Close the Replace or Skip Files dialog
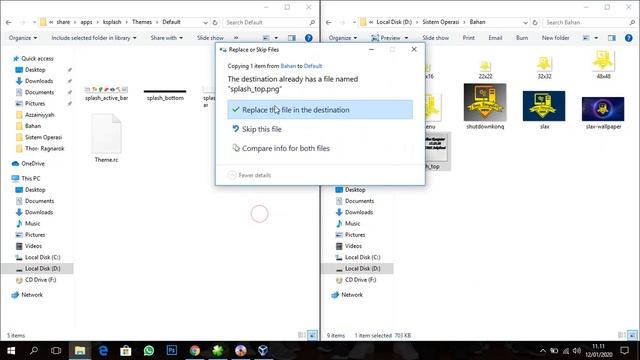Viewport: 640px width, 360px height. (414, 49)
